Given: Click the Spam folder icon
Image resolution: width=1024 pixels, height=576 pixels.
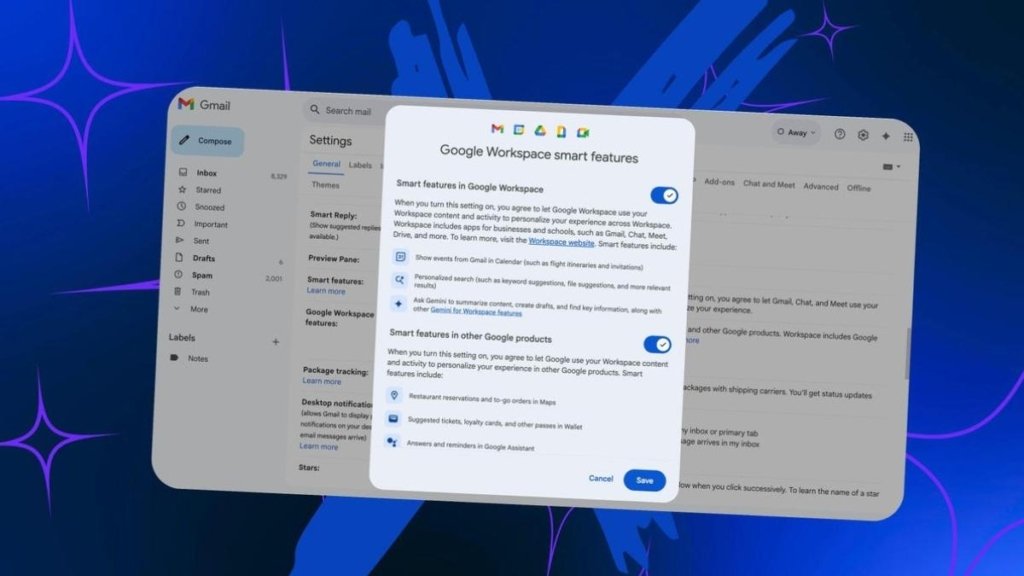Looking at the screenshot, I should (178, 274).
